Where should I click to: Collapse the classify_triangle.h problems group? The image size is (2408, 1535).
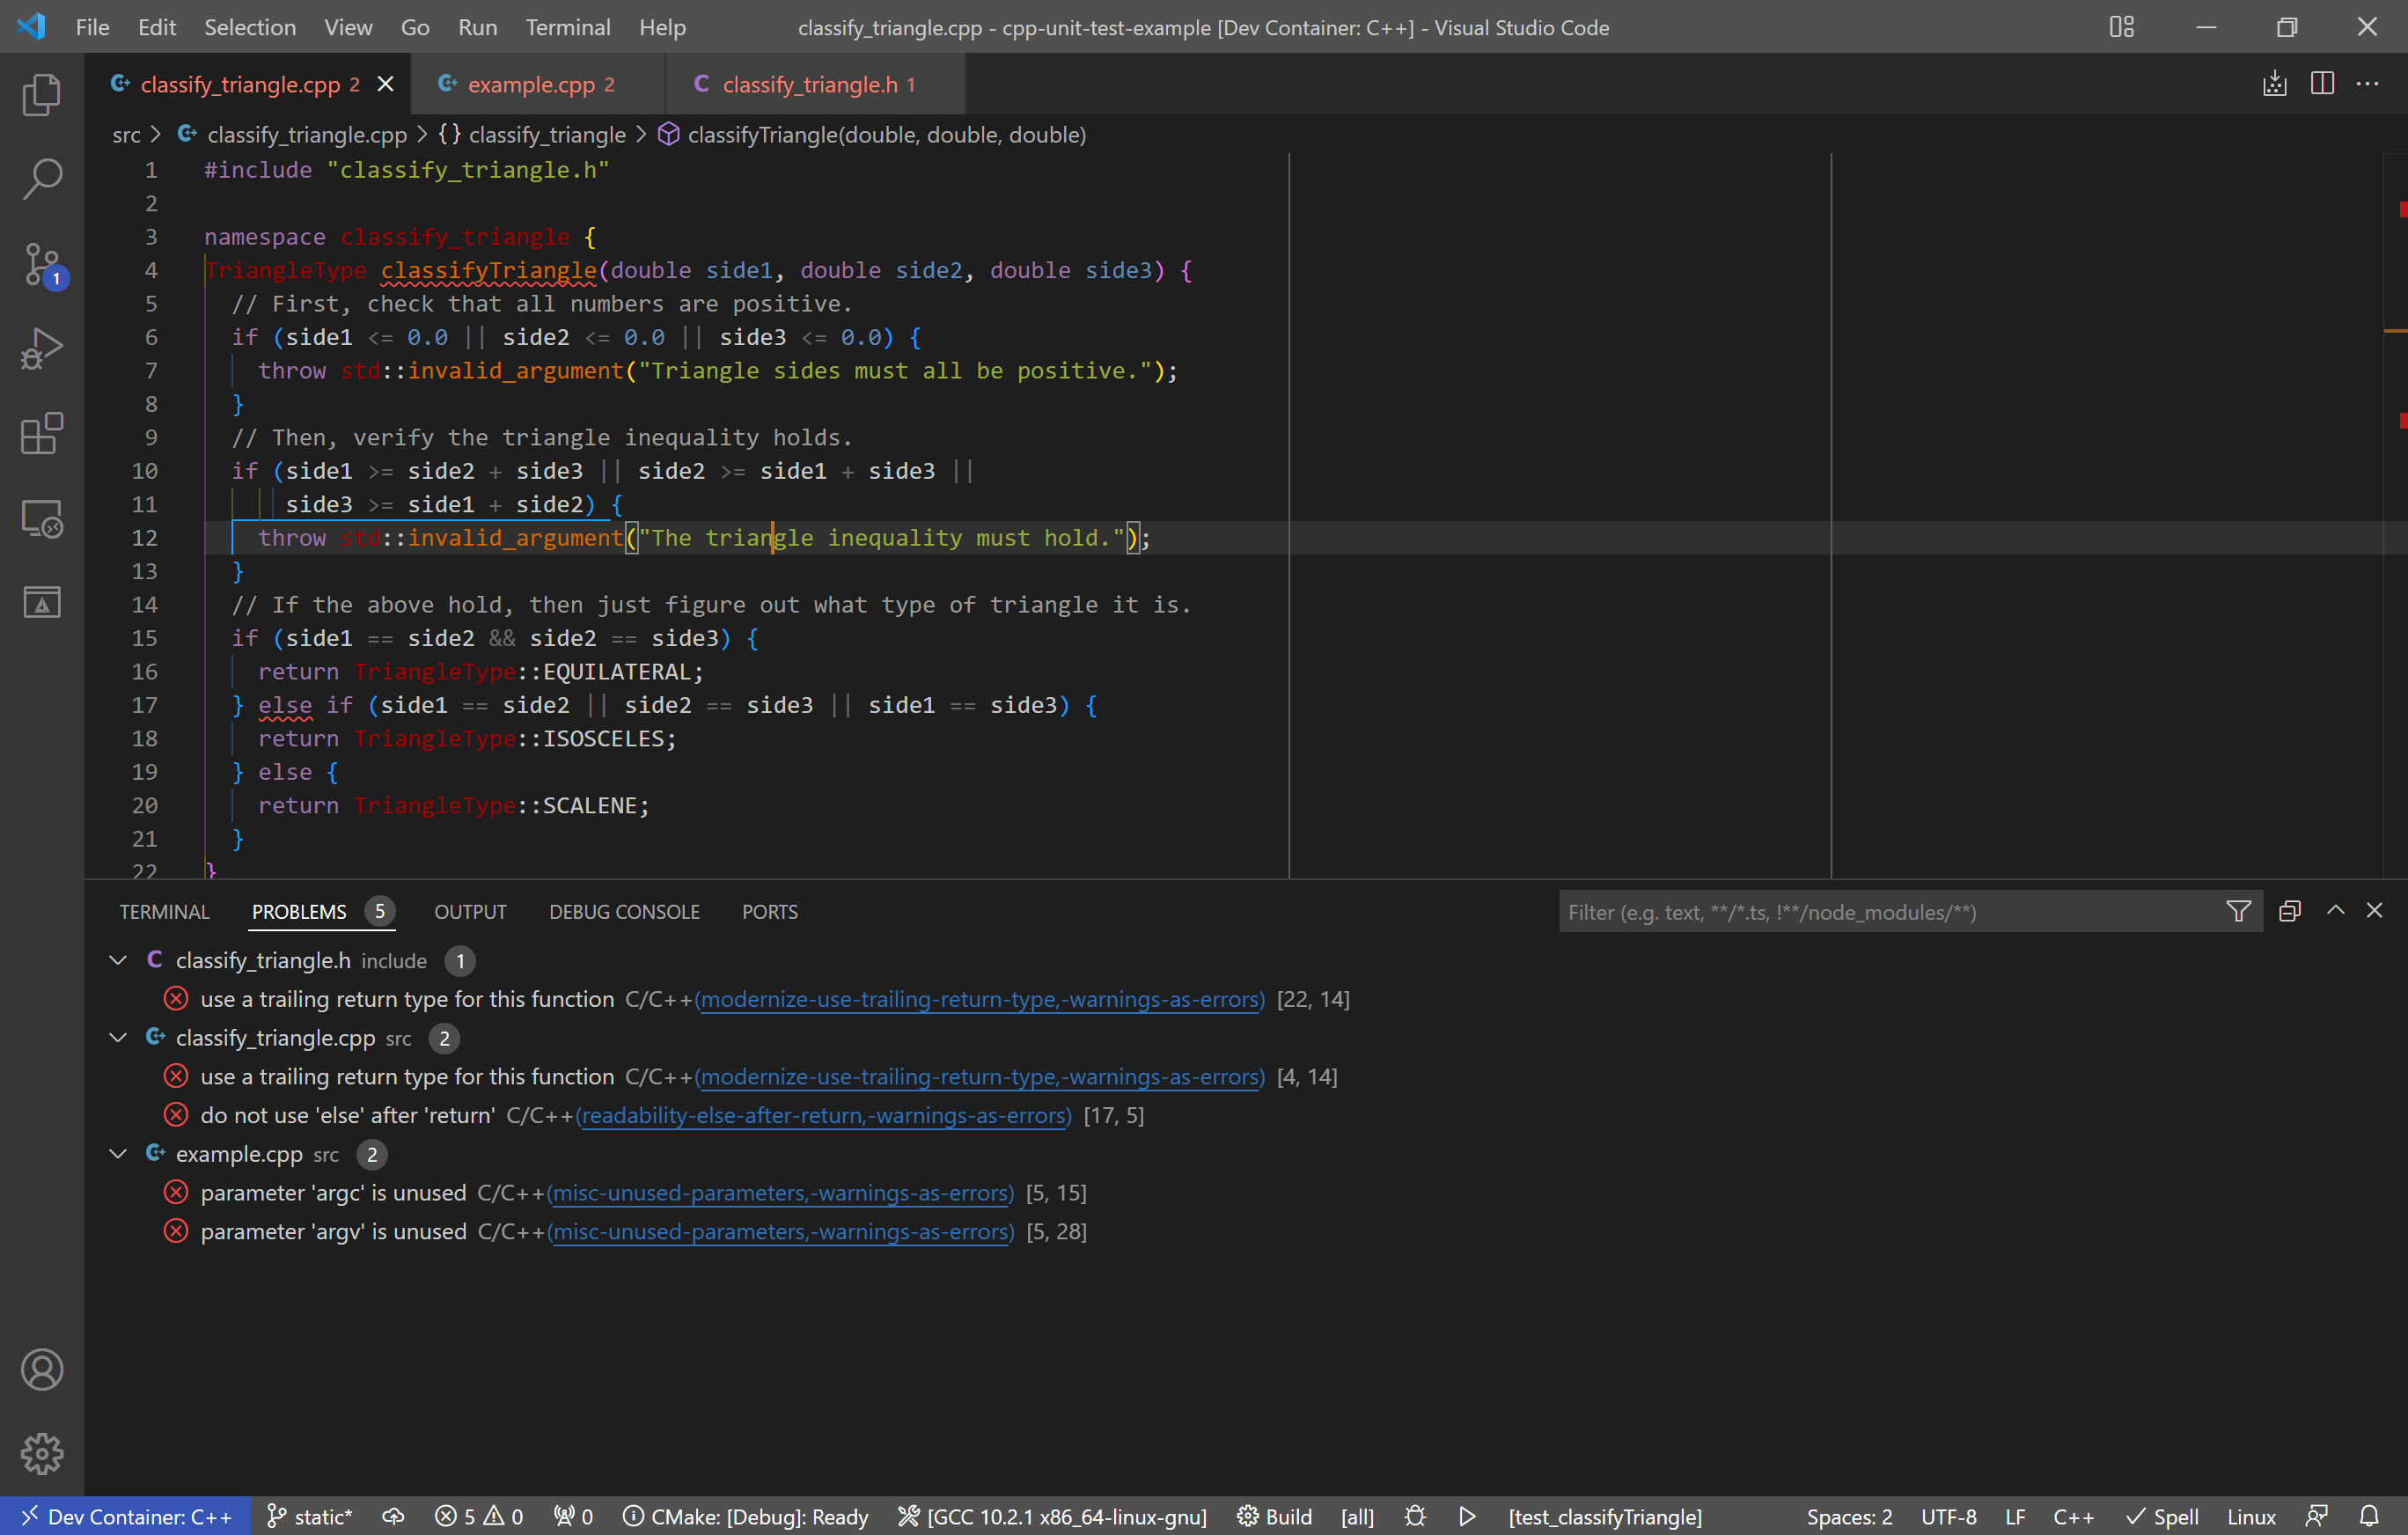(118, 960)
